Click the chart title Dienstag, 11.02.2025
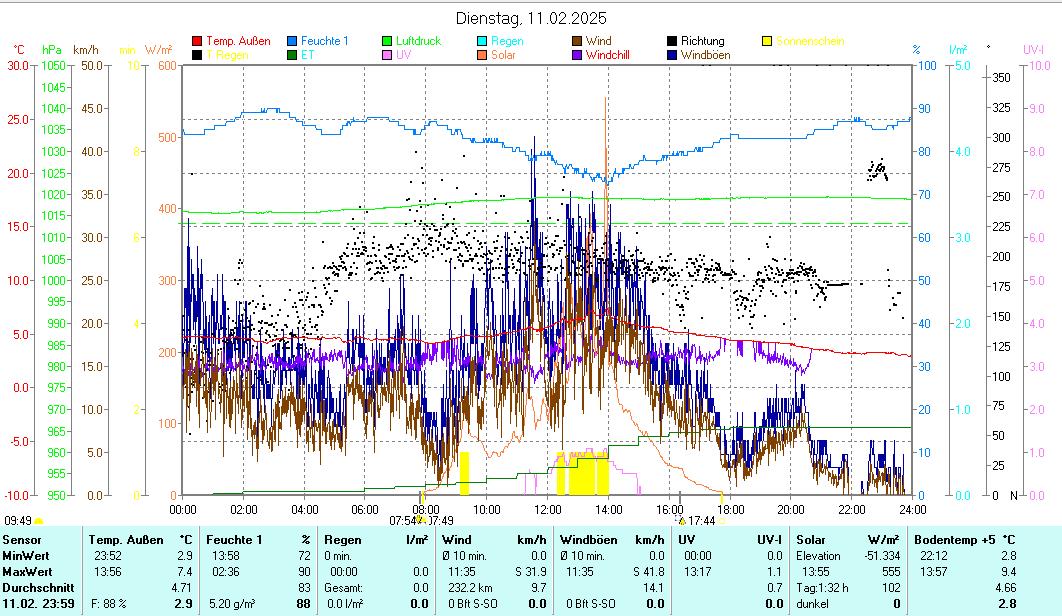Viewport: 1062px width, 616px height. 530,18
